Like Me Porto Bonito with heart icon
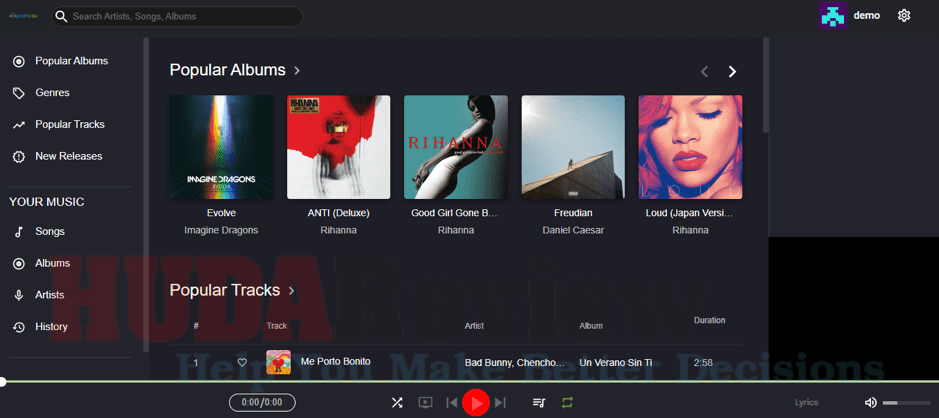 tap(242, 362)
